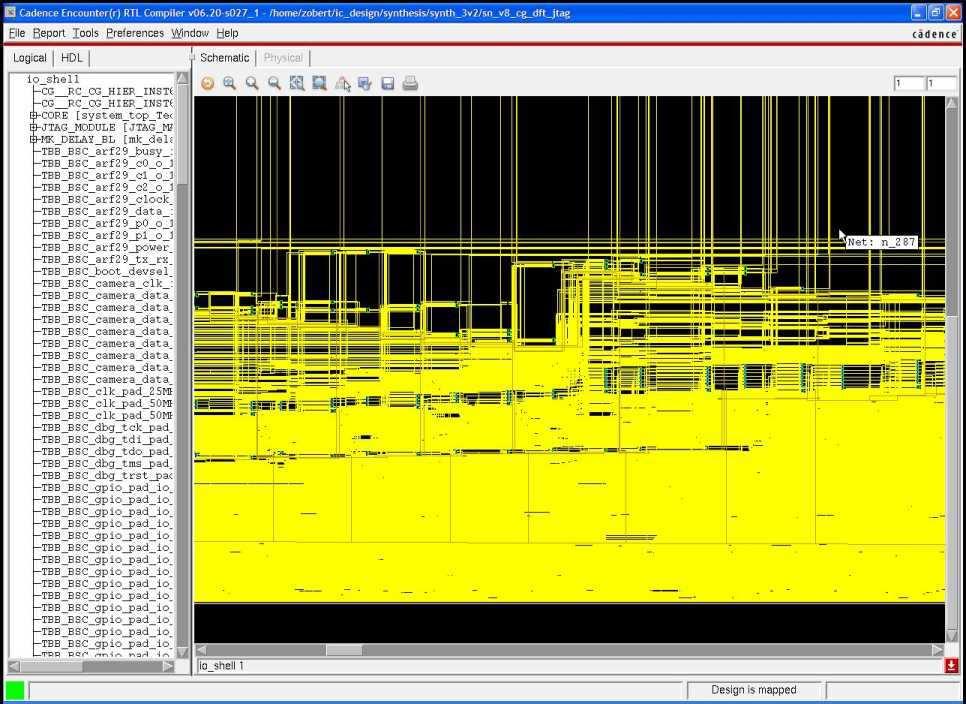The width and height of the screenshot is (966, 704).
Task: Open the Help menu
Action: pos(227,33)
